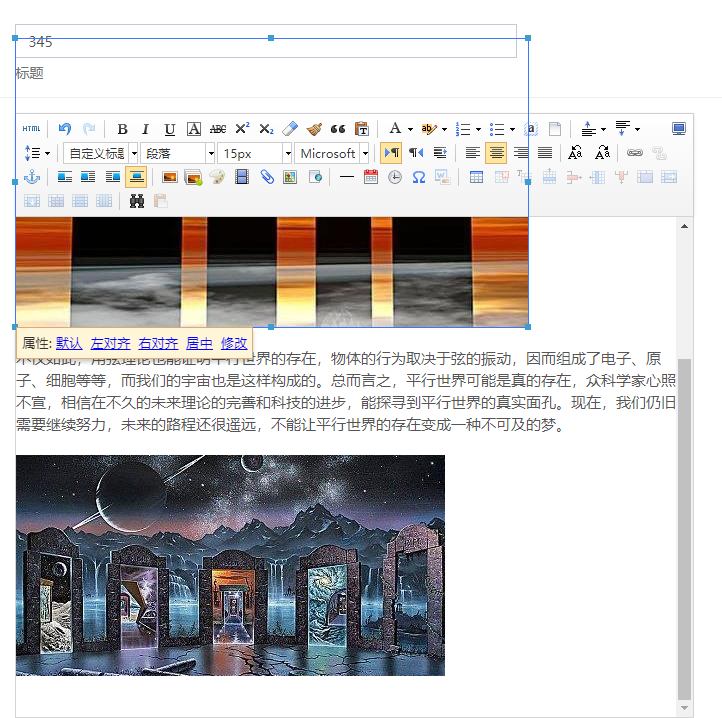This screenshot has height=718, width=722.
Task: Click 居中 in image properties popup
Action: (199, 343)
